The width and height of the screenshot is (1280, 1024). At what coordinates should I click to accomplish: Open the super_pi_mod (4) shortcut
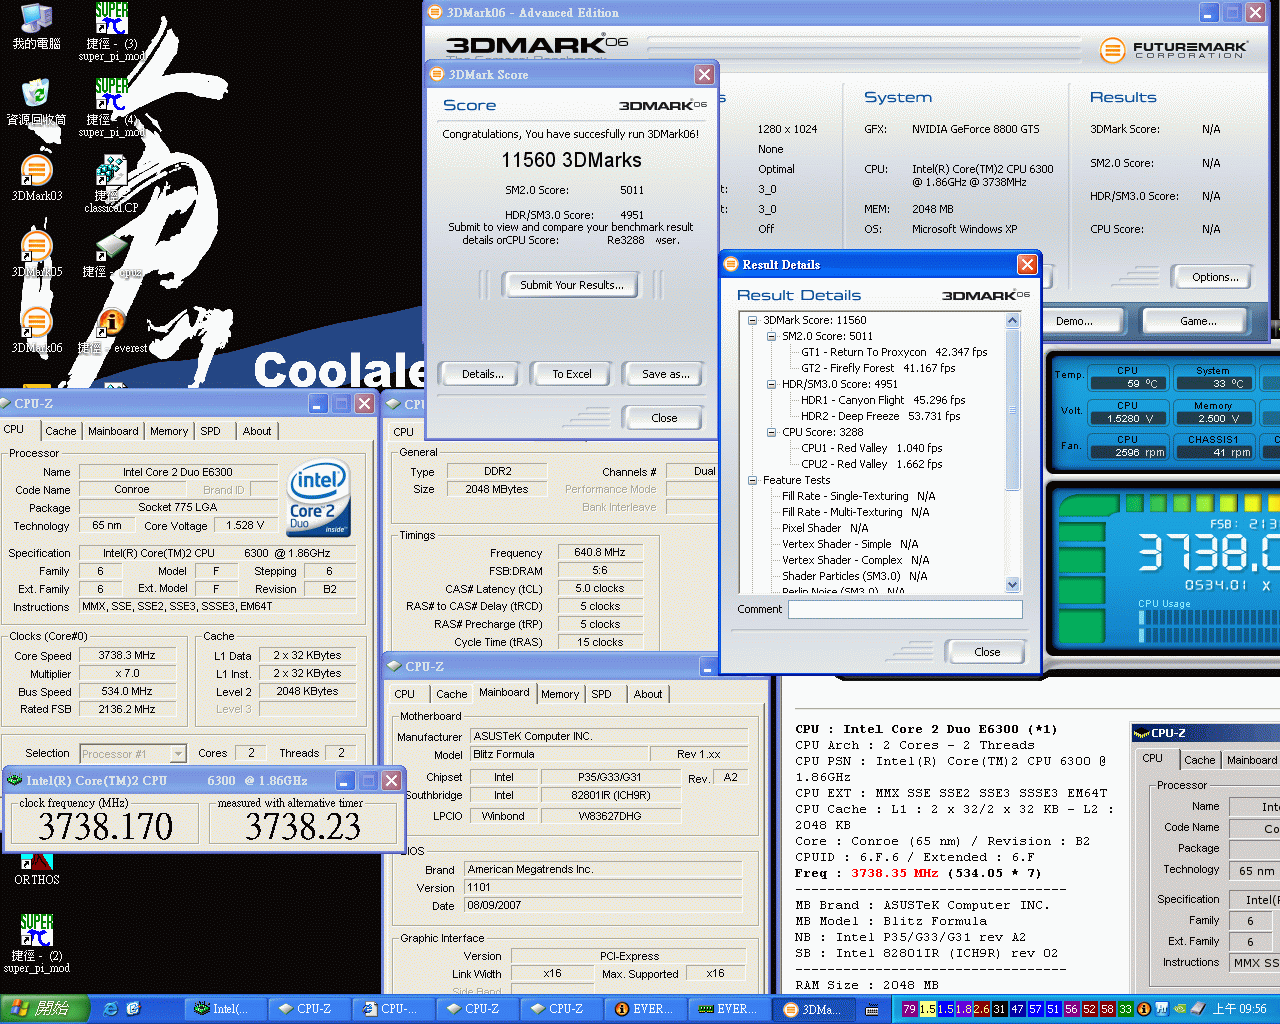click(111, 108)
